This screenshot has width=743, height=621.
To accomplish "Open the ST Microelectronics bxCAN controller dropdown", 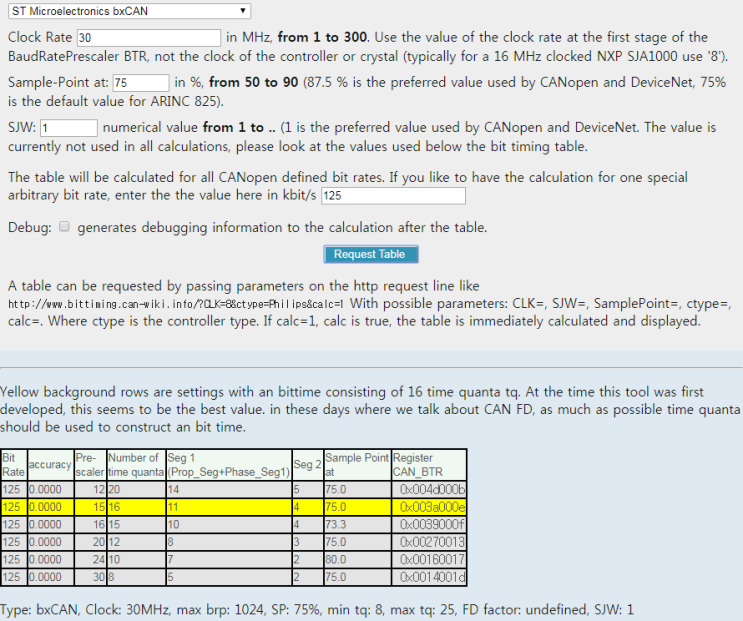I will click(129, 11).
